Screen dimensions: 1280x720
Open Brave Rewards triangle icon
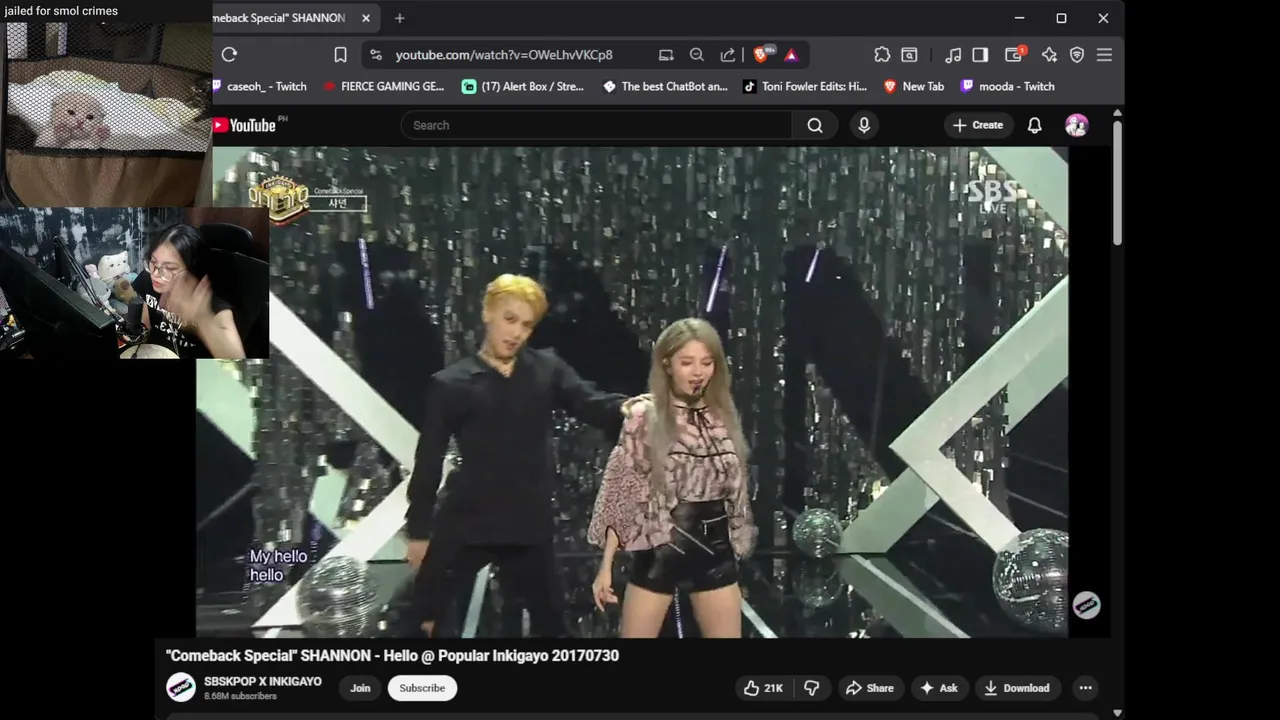[791, 55]
